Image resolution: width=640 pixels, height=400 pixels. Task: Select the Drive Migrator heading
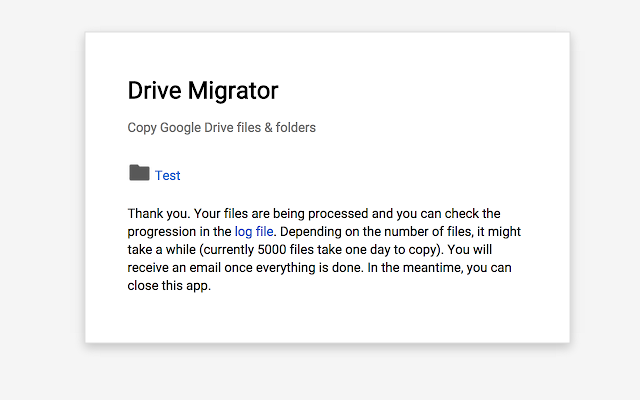(x=203, y=91)
